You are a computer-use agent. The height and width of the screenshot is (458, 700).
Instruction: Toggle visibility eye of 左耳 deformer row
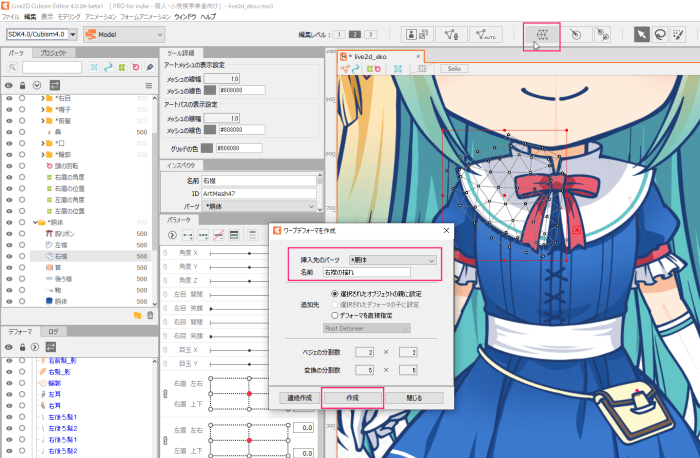point(9,394)
